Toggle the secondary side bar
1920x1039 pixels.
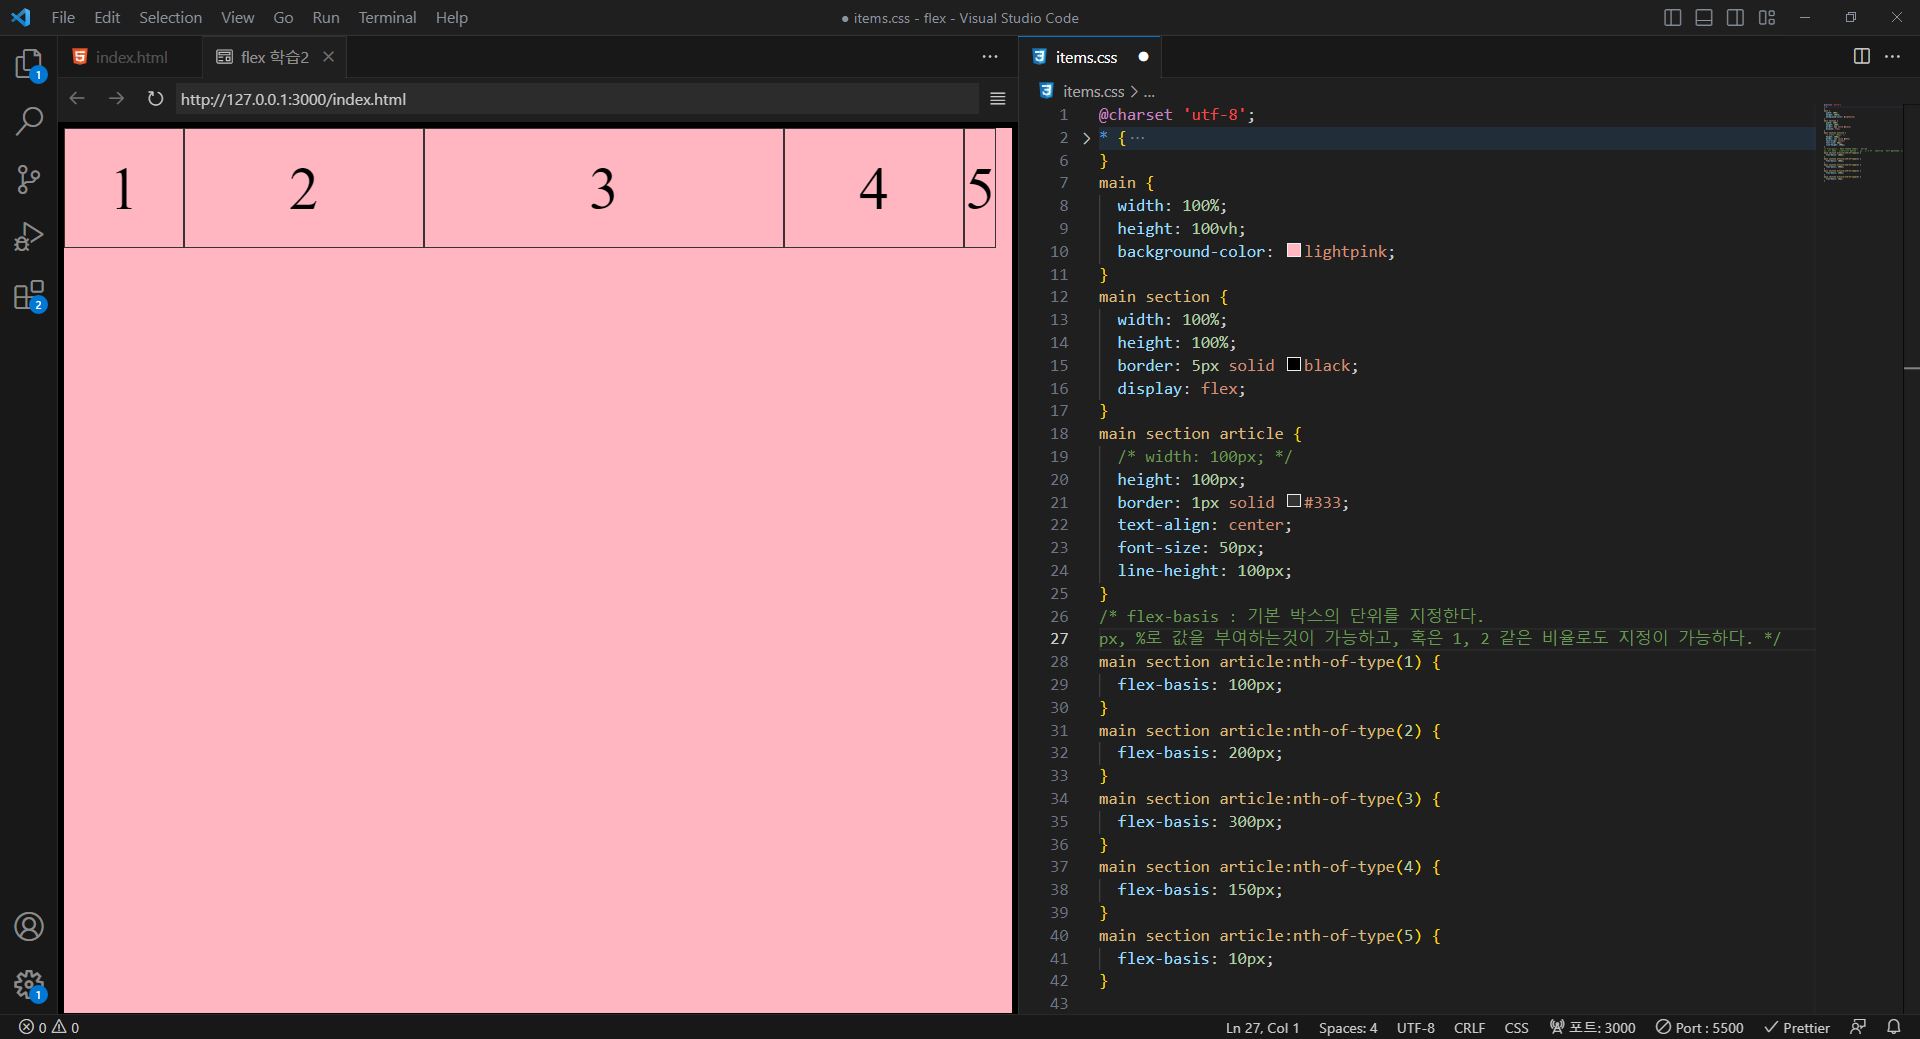pyautogui.click(x=1736, y=18)
